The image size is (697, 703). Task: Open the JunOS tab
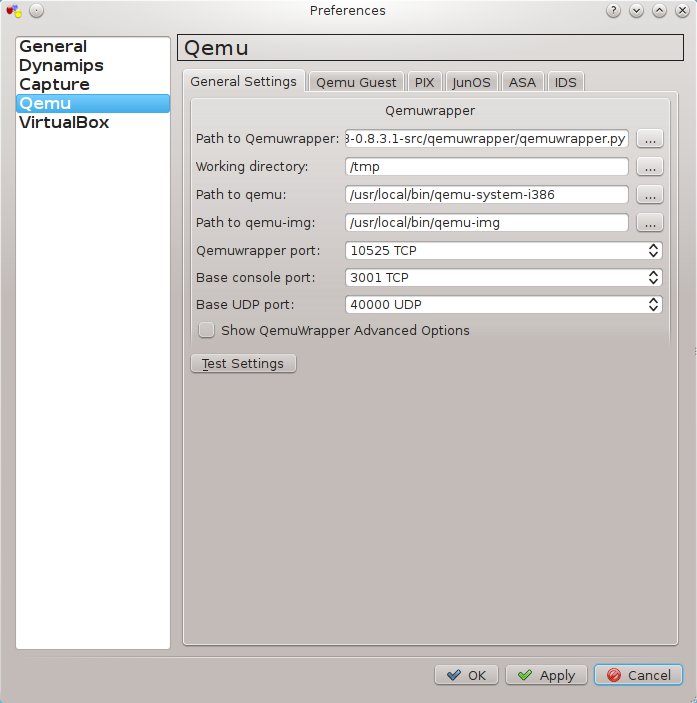[470, 82]
